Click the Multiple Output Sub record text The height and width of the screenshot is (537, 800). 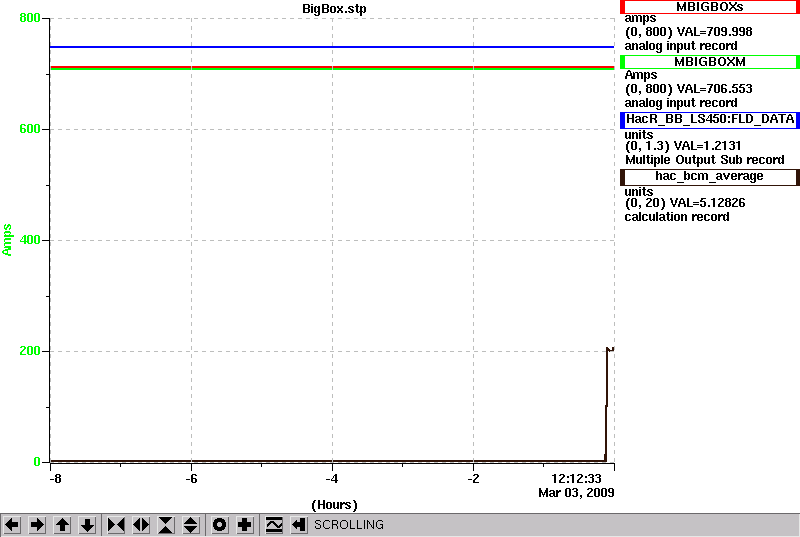705,160
